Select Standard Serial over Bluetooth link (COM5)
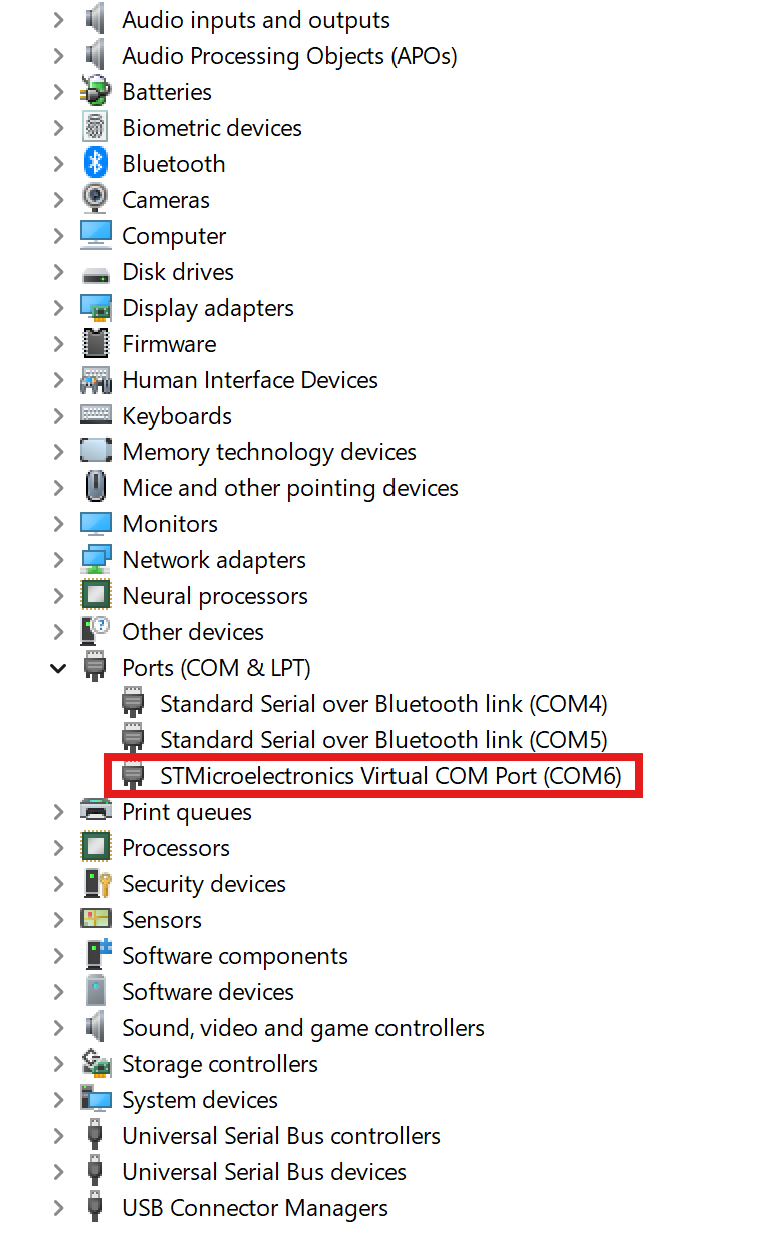 click(384, 740)
